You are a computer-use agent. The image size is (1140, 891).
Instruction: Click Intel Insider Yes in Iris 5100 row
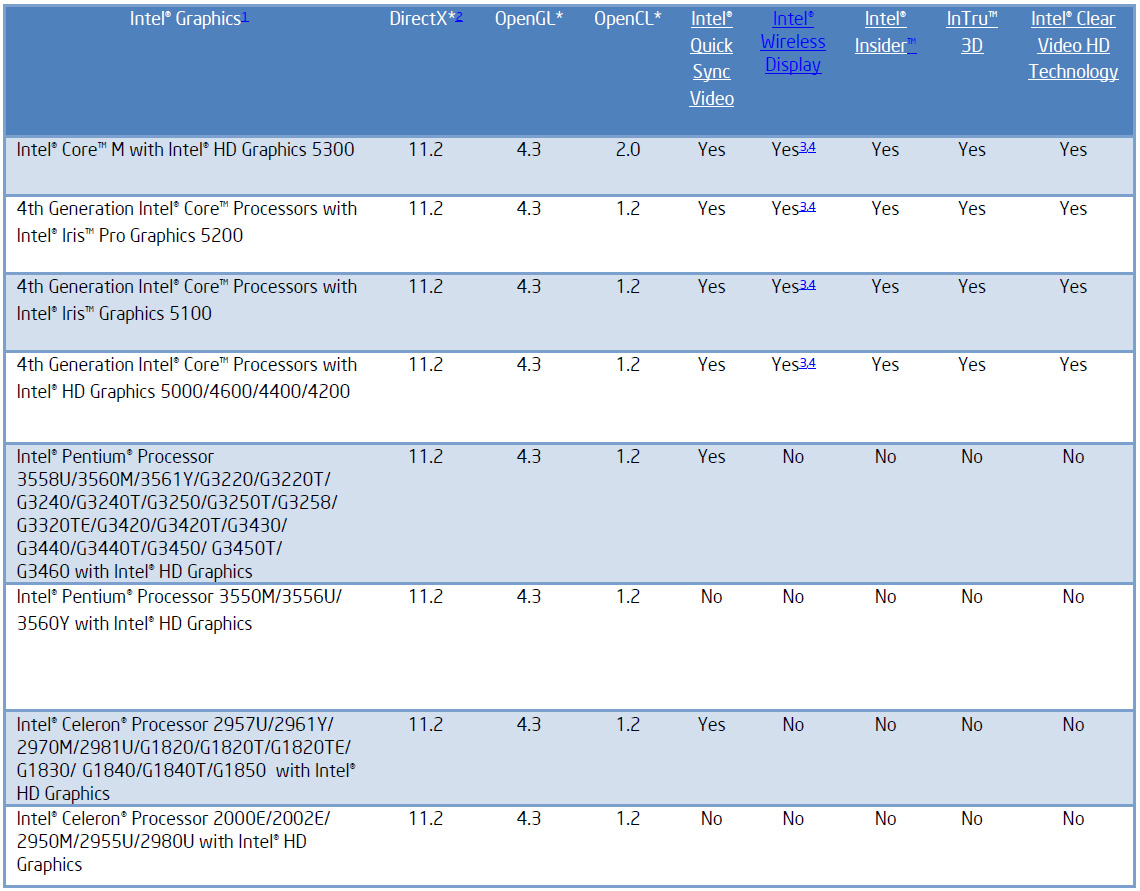(885, 286)
